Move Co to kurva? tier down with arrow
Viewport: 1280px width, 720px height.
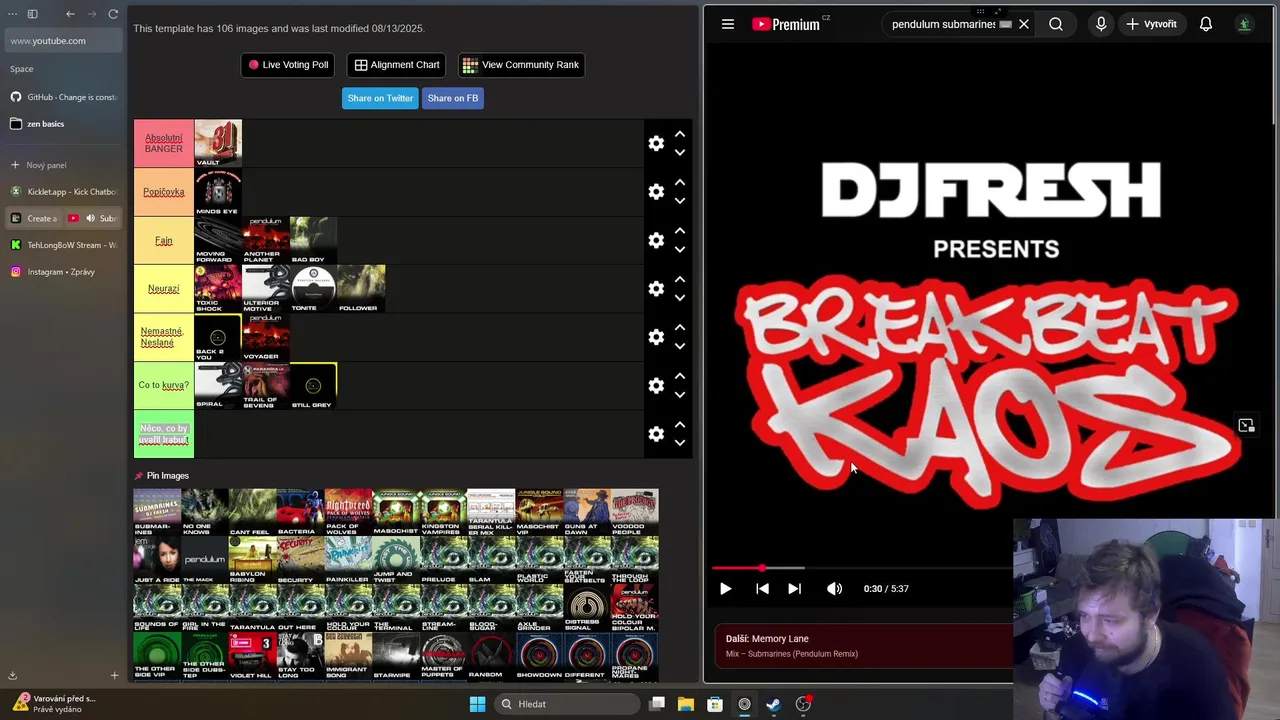(x=680, y=394)
